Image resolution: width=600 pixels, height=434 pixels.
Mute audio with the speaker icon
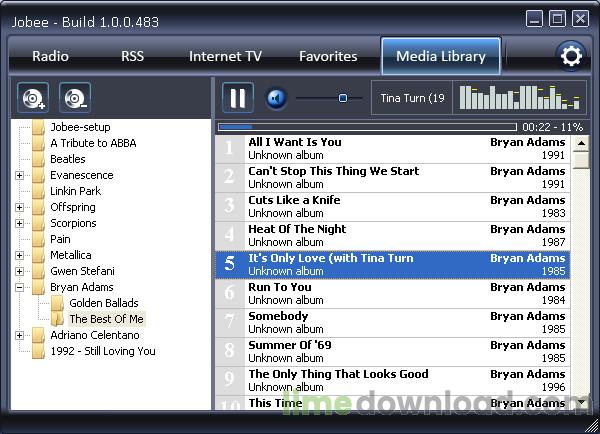[x=277, y=98]
